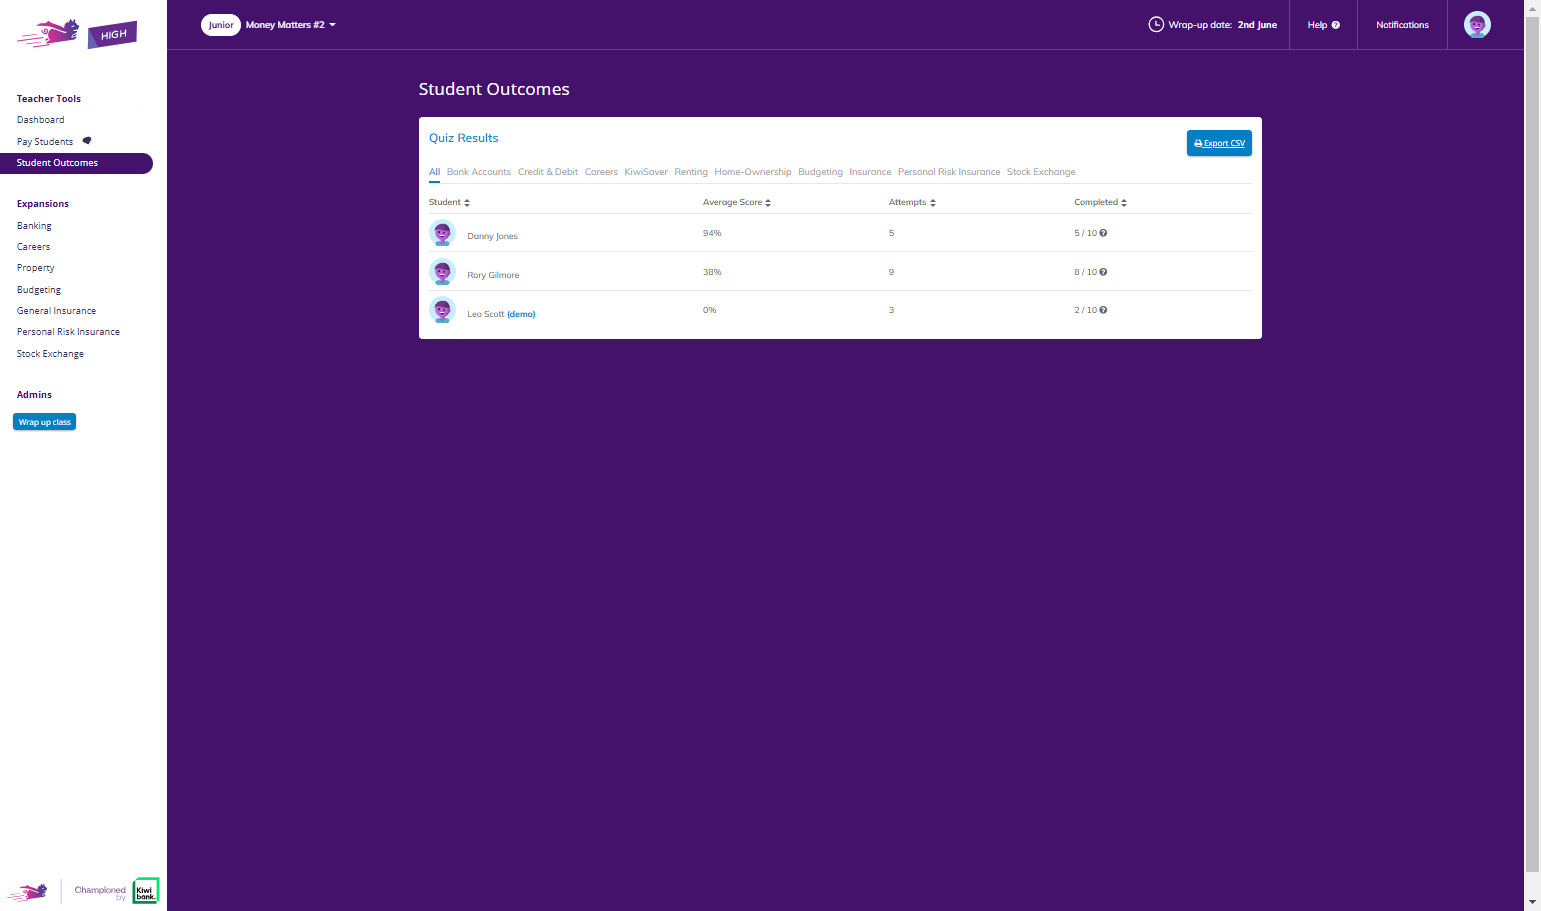Click the scrollbar down arrow
1541x911 pixels.
point(1533,902)
